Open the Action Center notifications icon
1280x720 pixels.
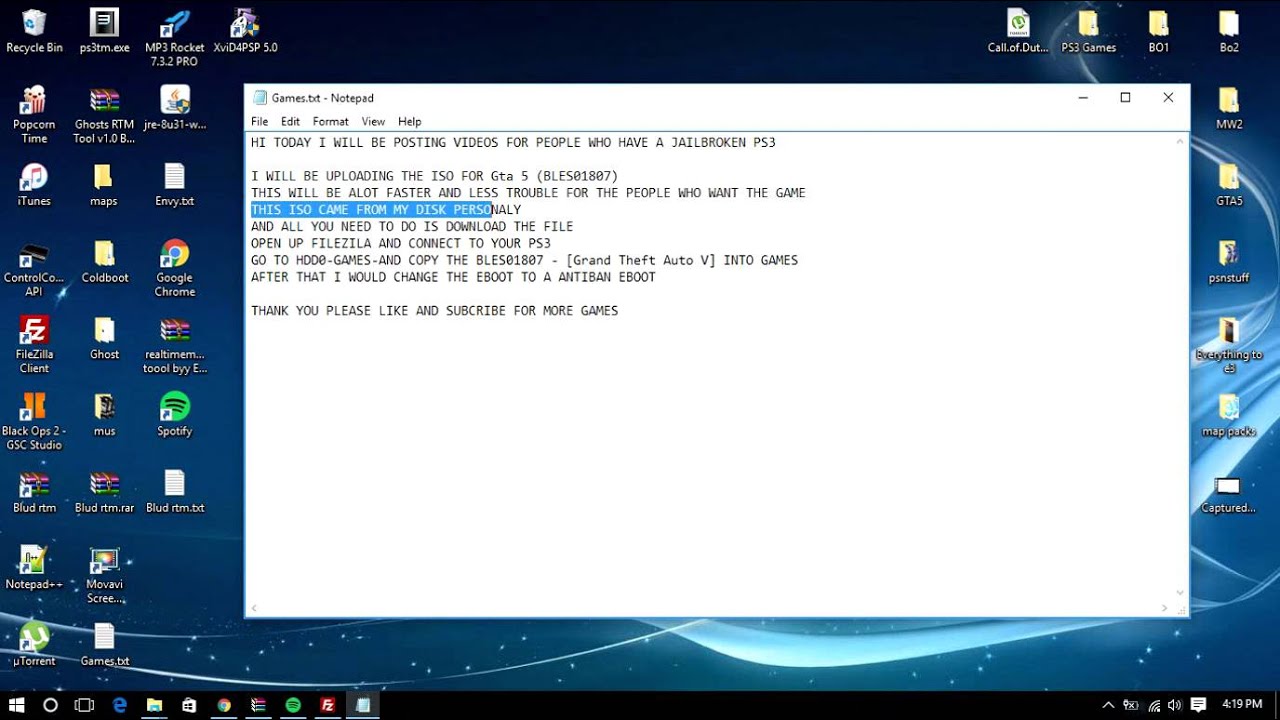coord(1198,705)
